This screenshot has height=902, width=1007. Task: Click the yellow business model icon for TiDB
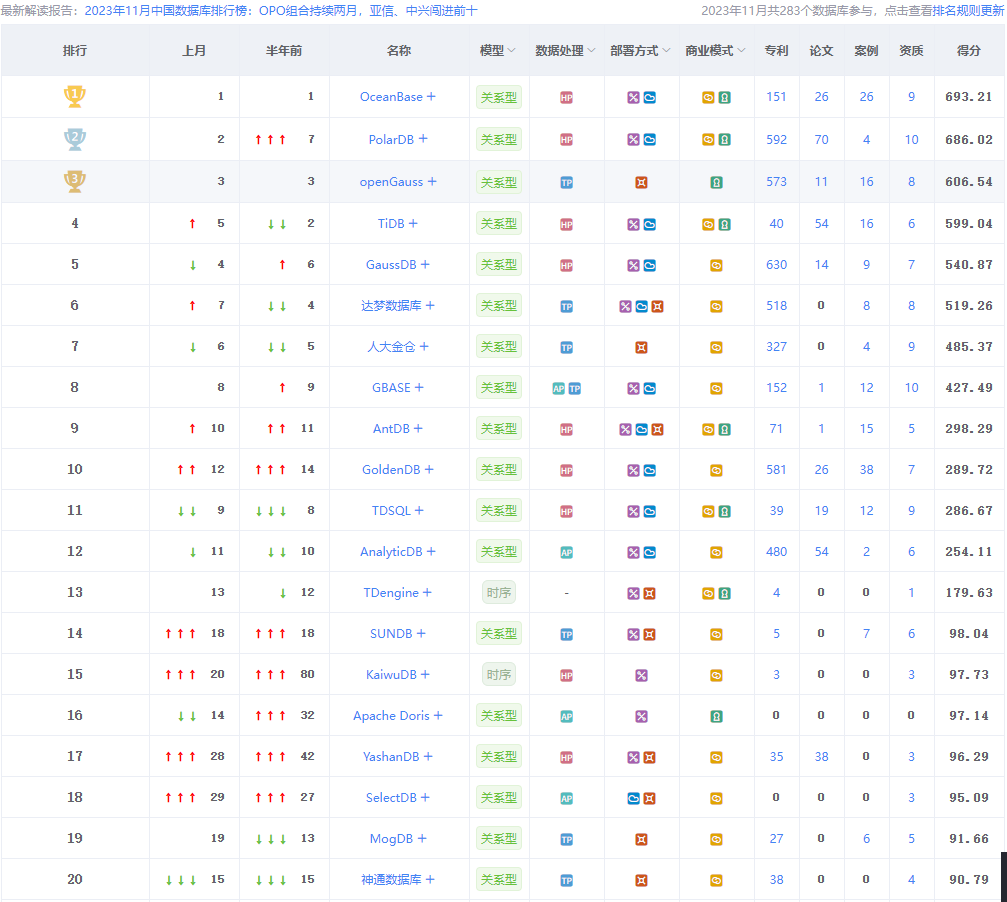(x=708, y=224)
